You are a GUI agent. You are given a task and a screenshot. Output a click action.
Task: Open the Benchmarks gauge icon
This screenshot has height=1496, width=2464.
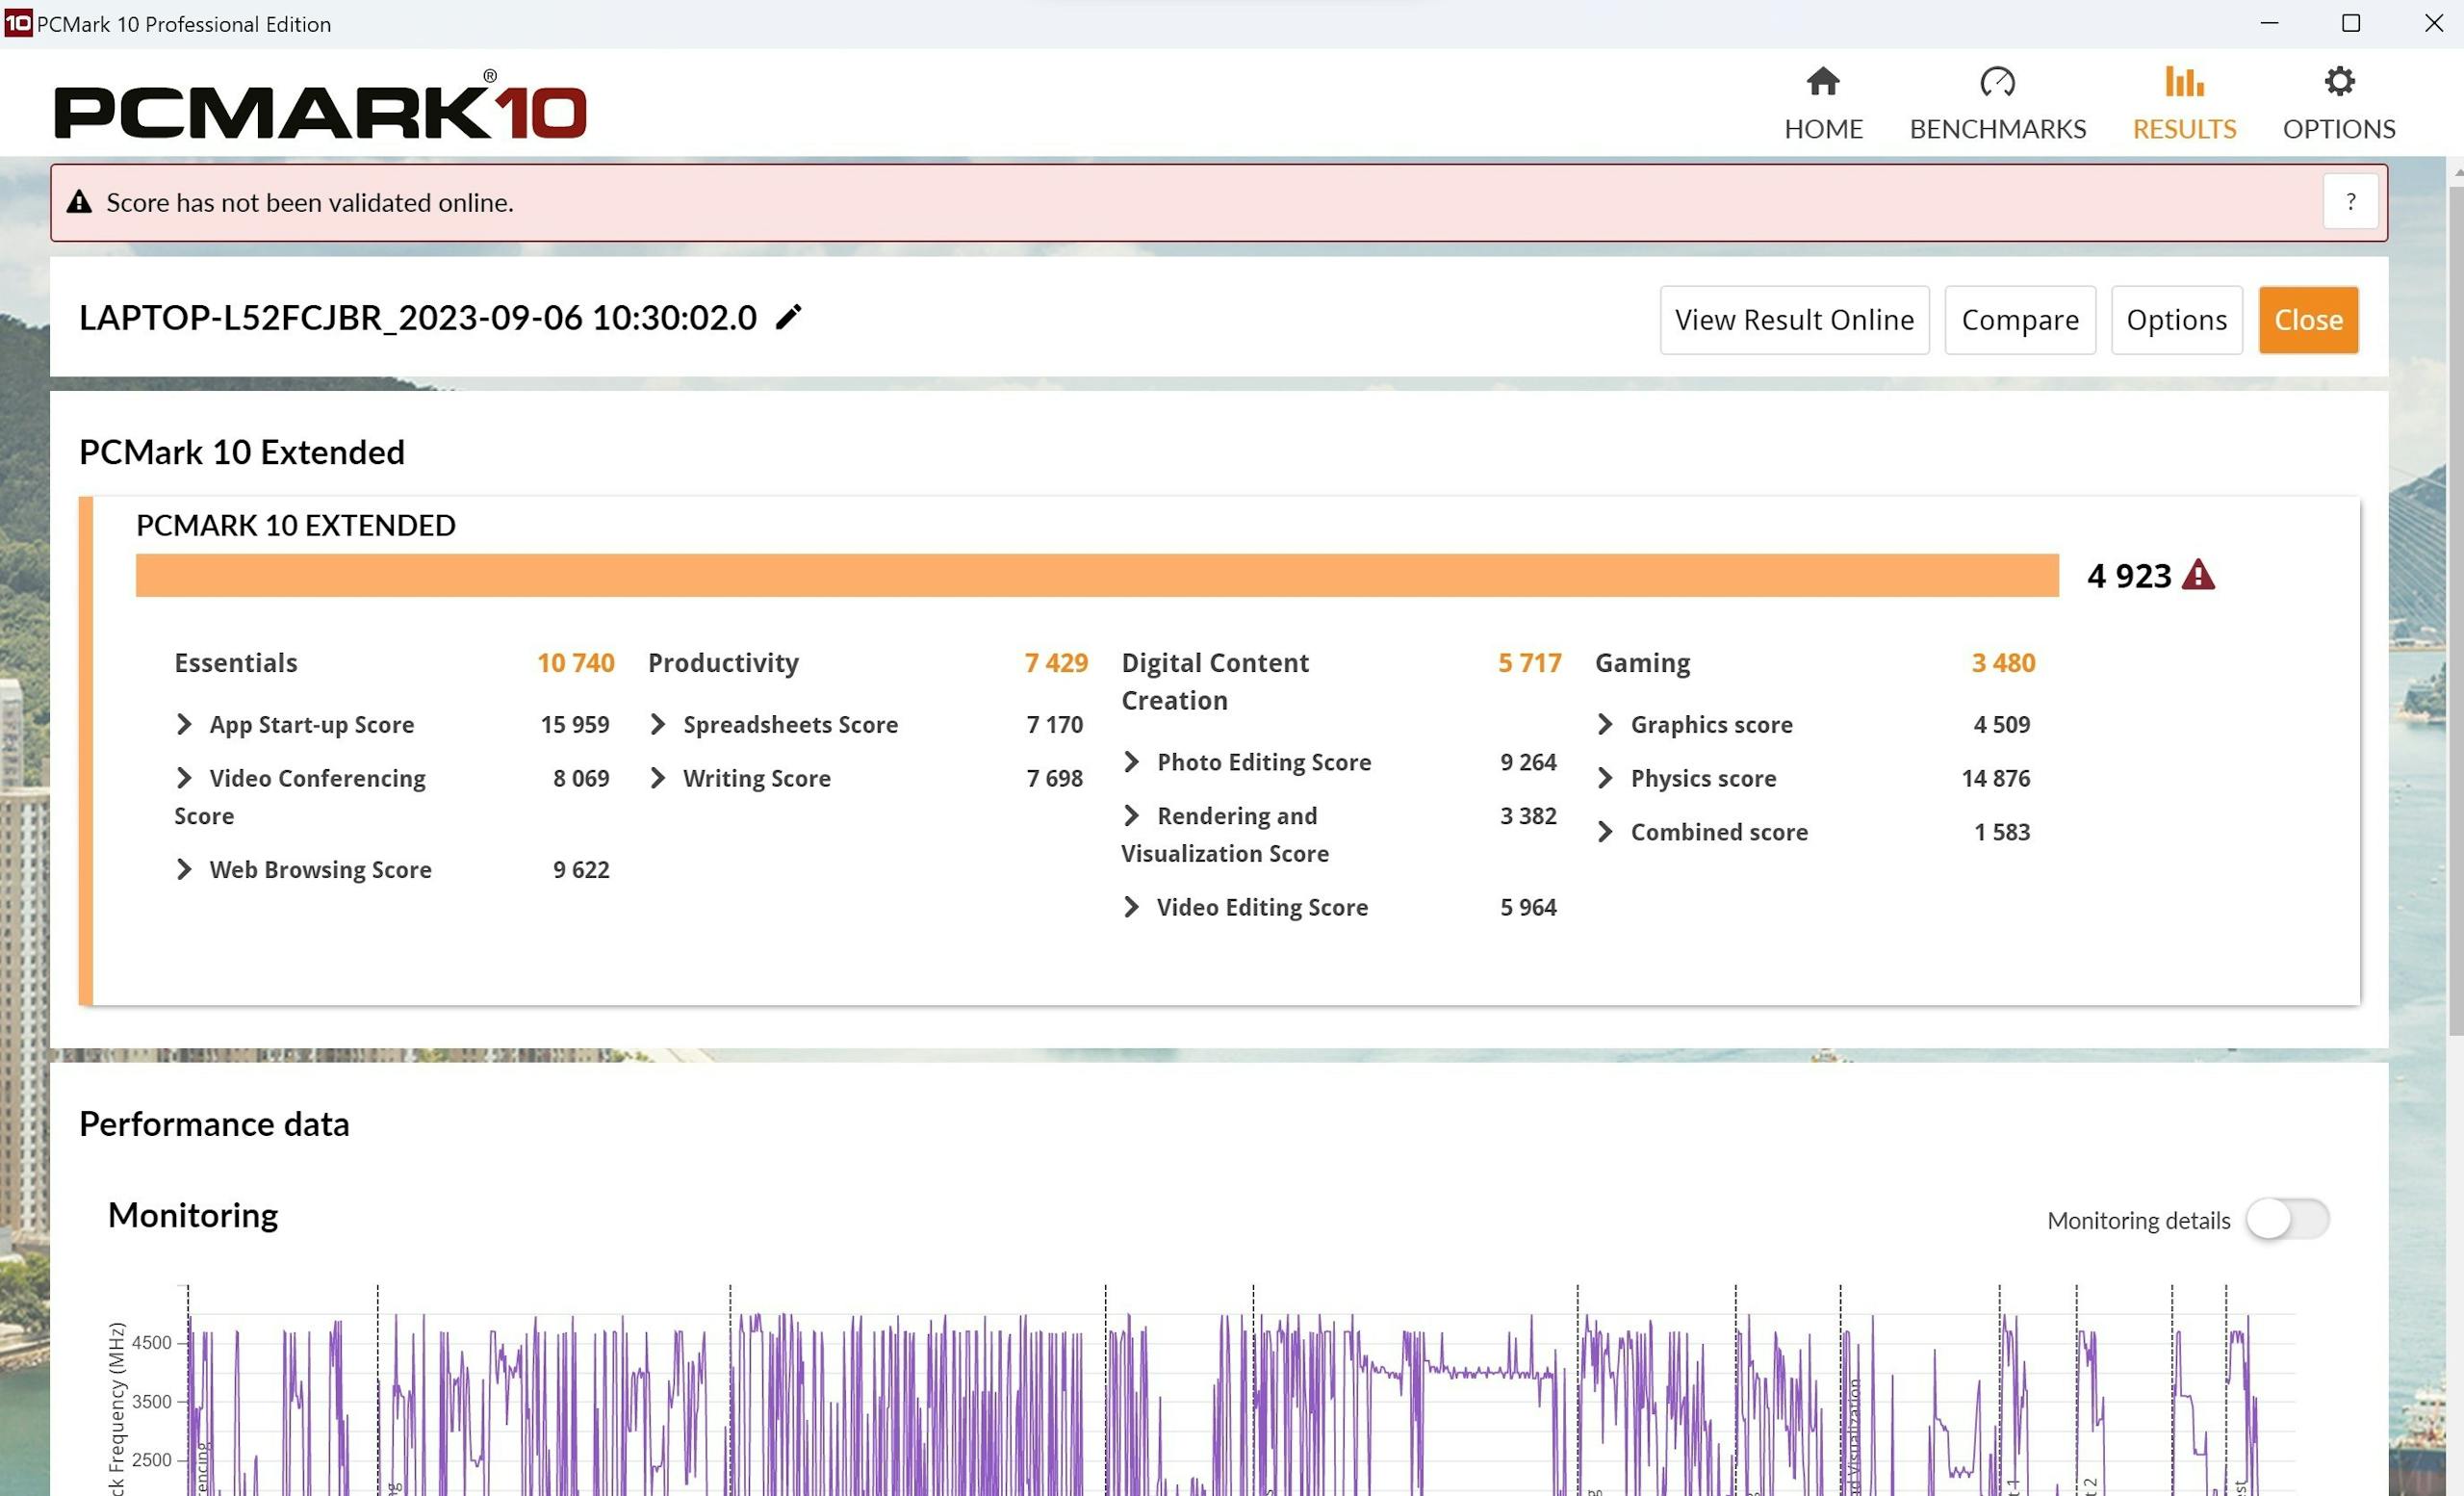1997,82
